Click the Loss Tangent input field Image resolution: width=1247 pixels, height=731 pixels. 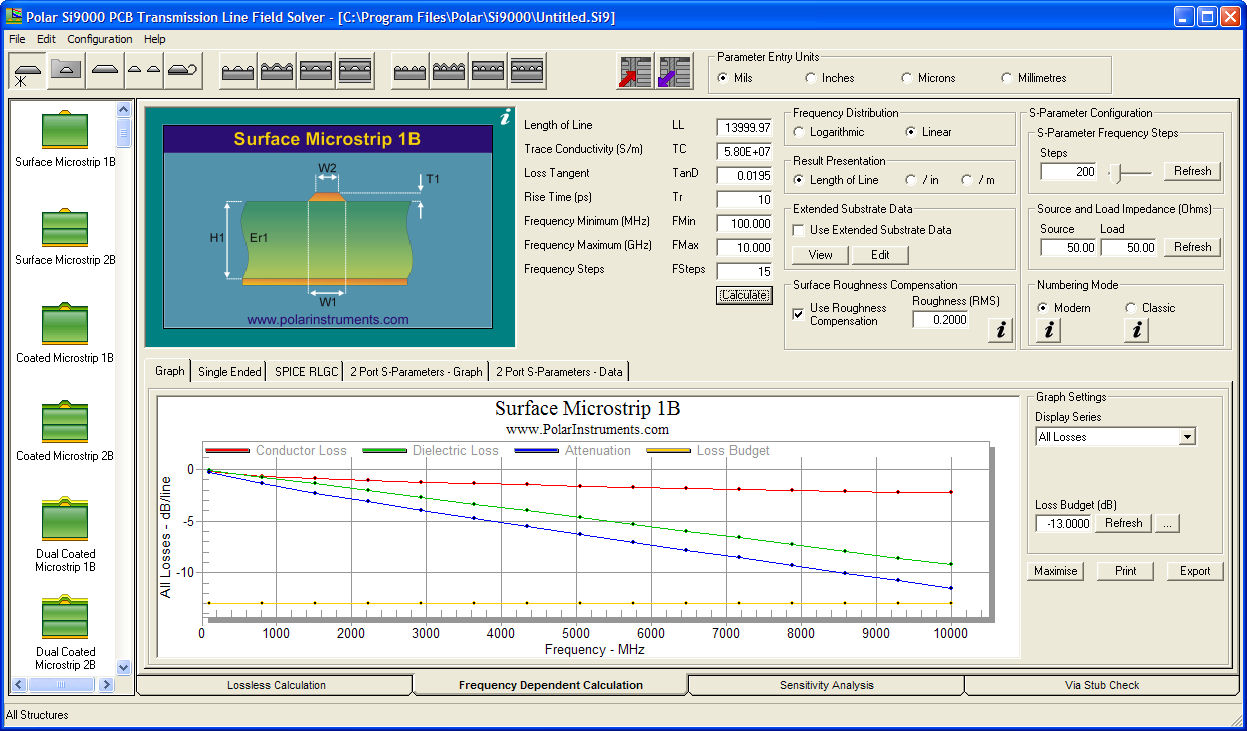(x=744, y=175)
